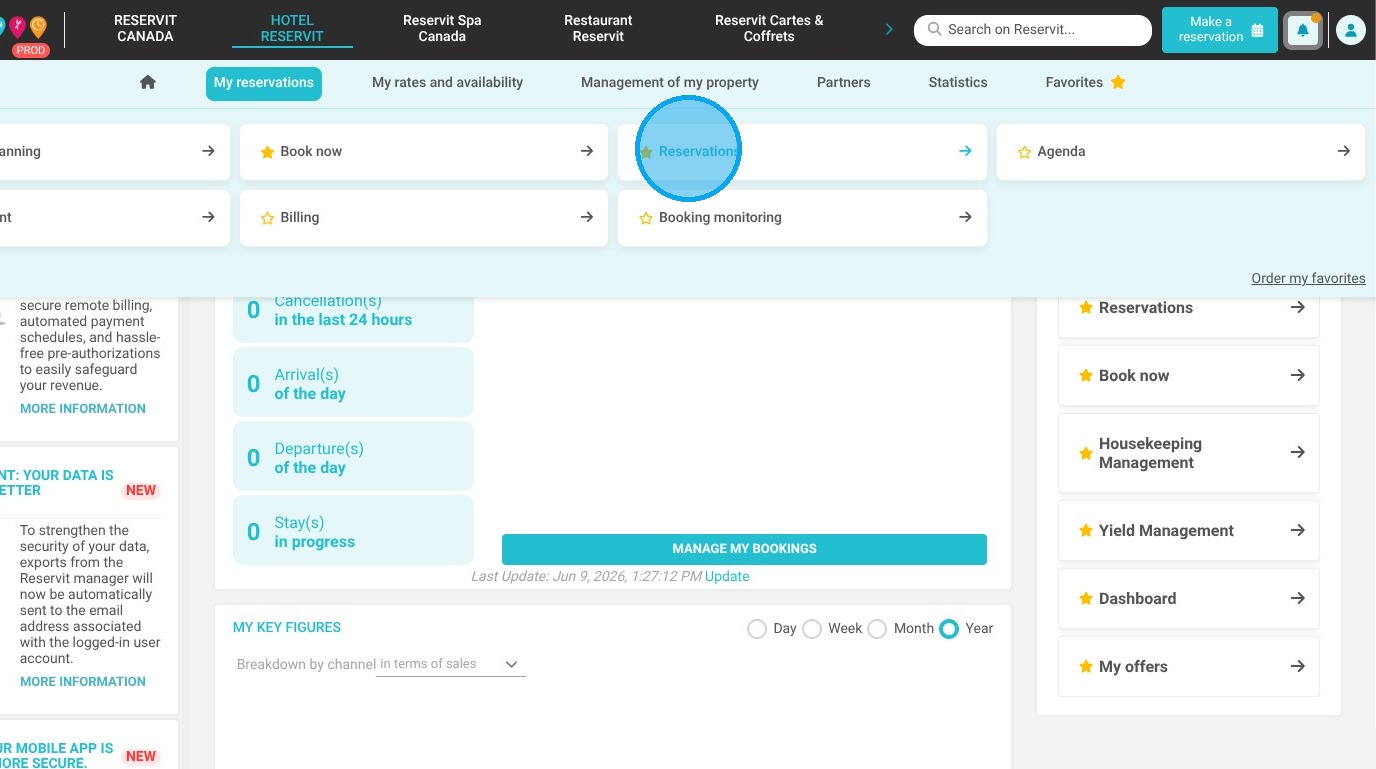Expand more properties with the top bar chevron
Viewport: 1376px width, 769px height.
889,30
